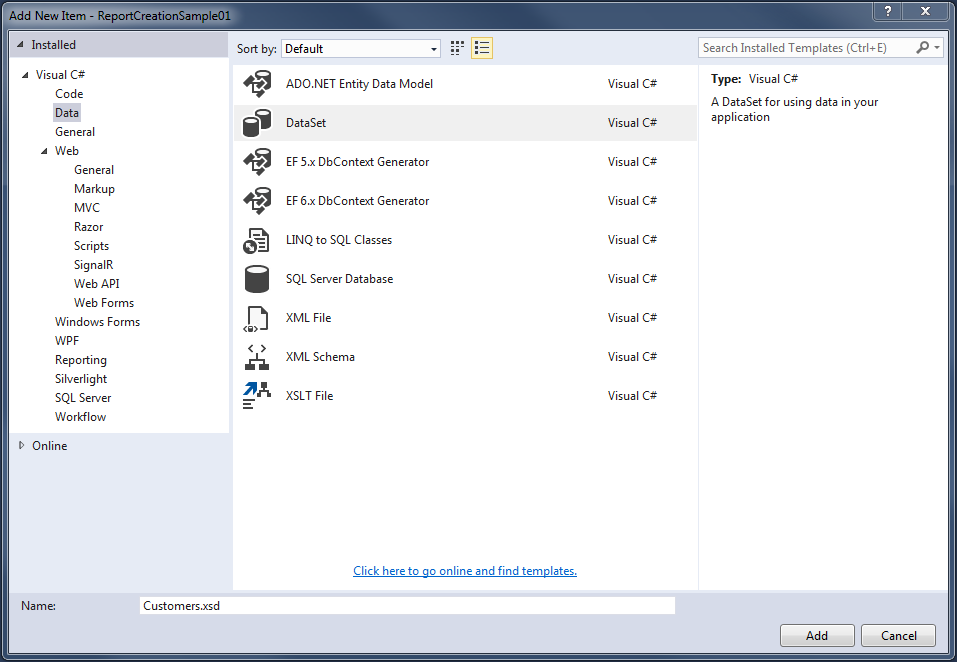The image size is (957, 662).
Task: Select the Markup category
Action: tap(95, 189)
